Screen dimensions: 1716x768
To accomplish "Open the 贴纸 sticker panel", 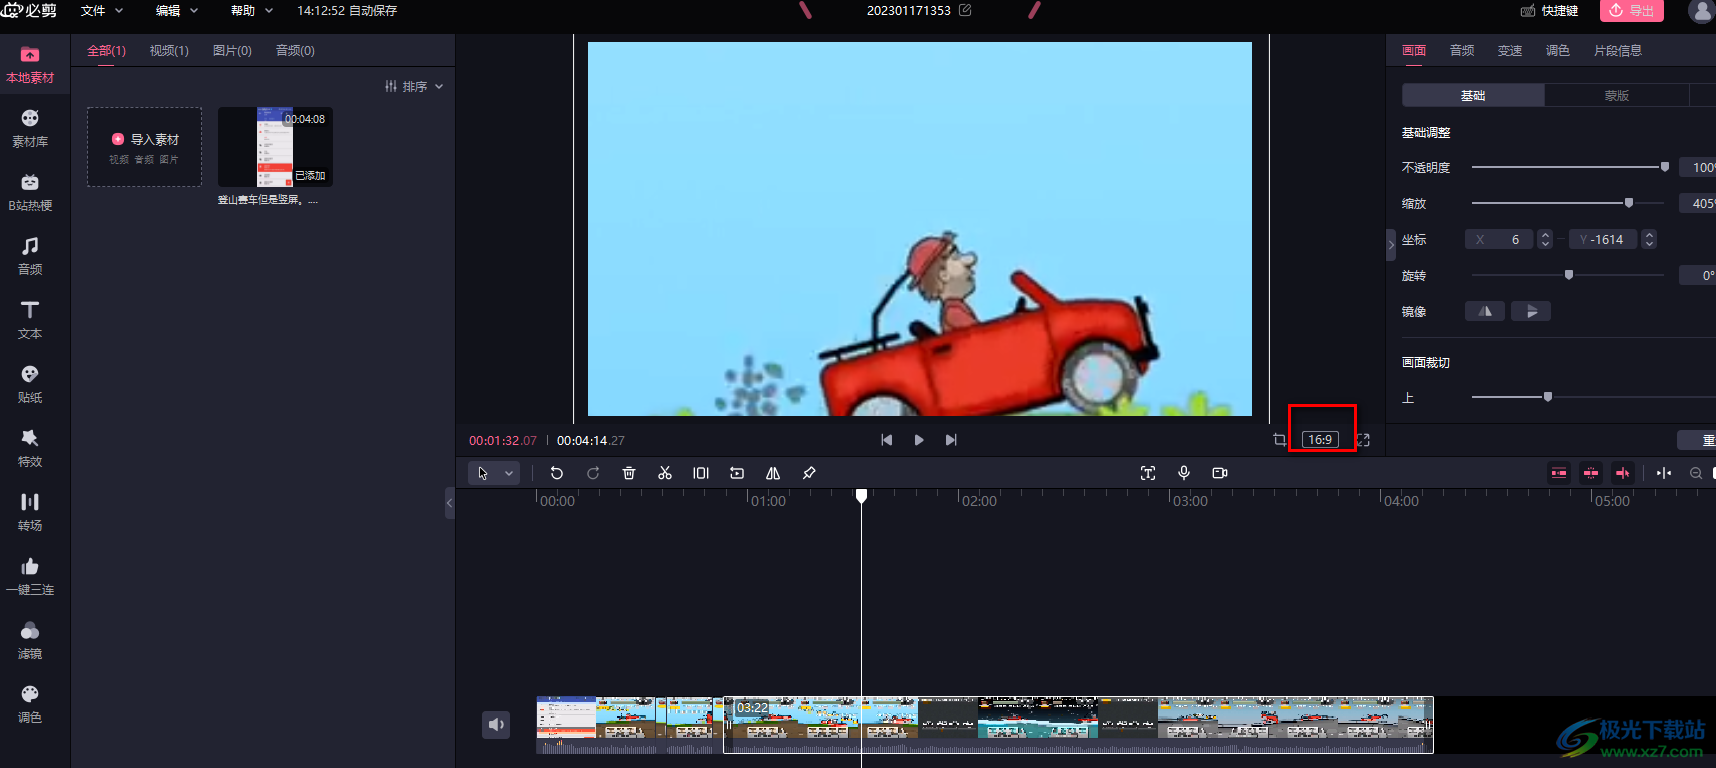I will tap(30, 385).
